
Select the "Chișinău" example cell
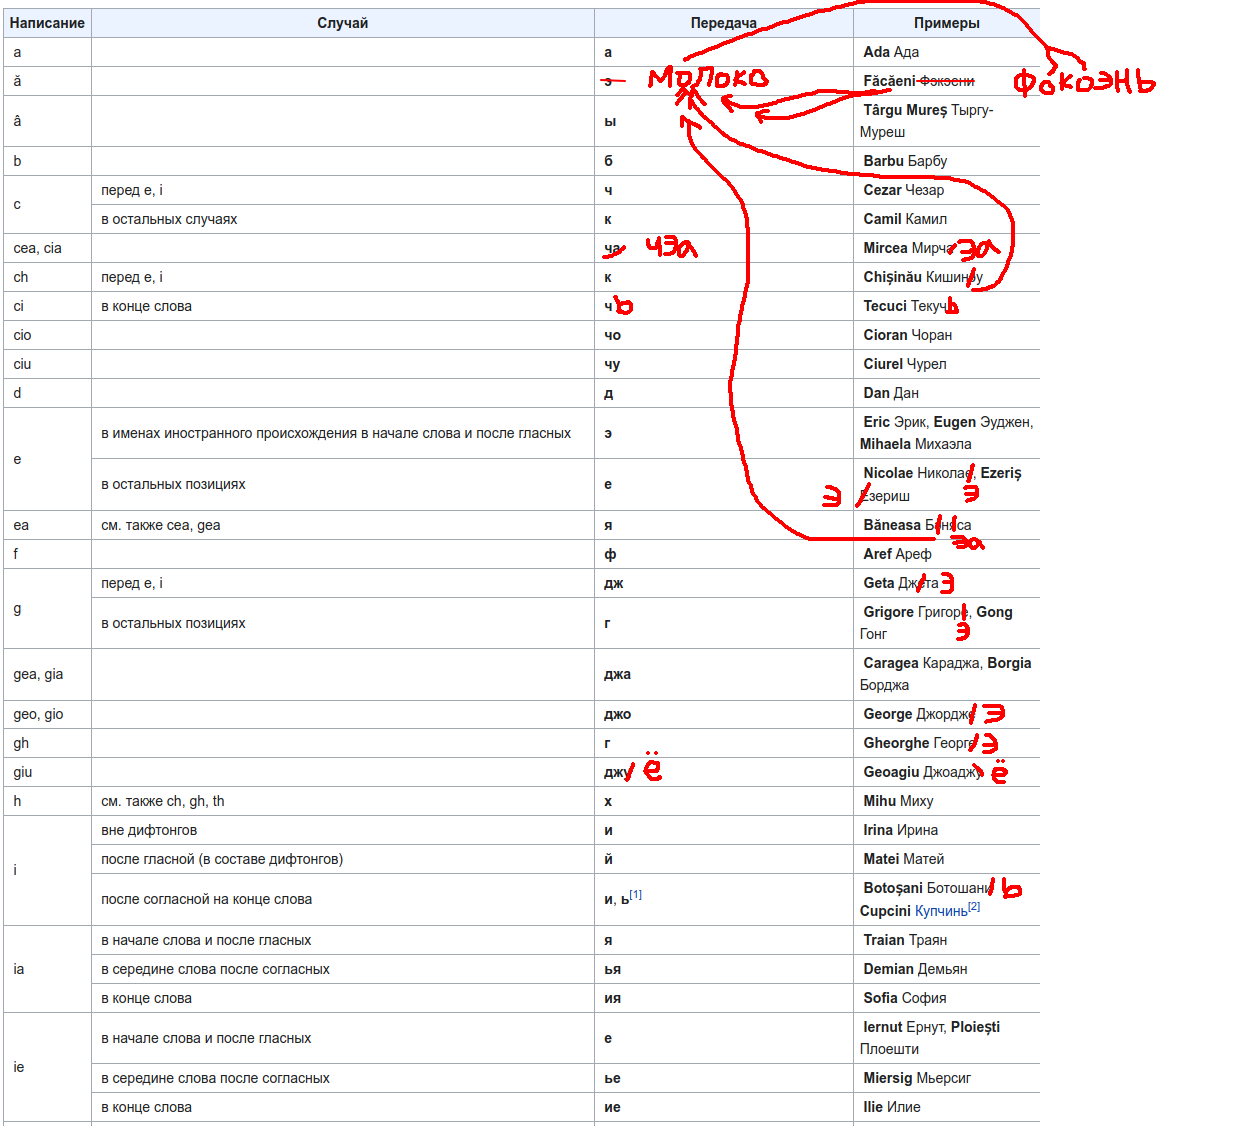coord(893,277)
